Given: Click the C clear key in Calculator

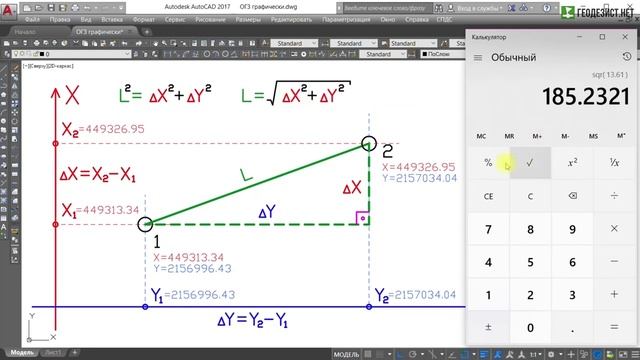Looking at the screenshot, I should pos(530,196).
